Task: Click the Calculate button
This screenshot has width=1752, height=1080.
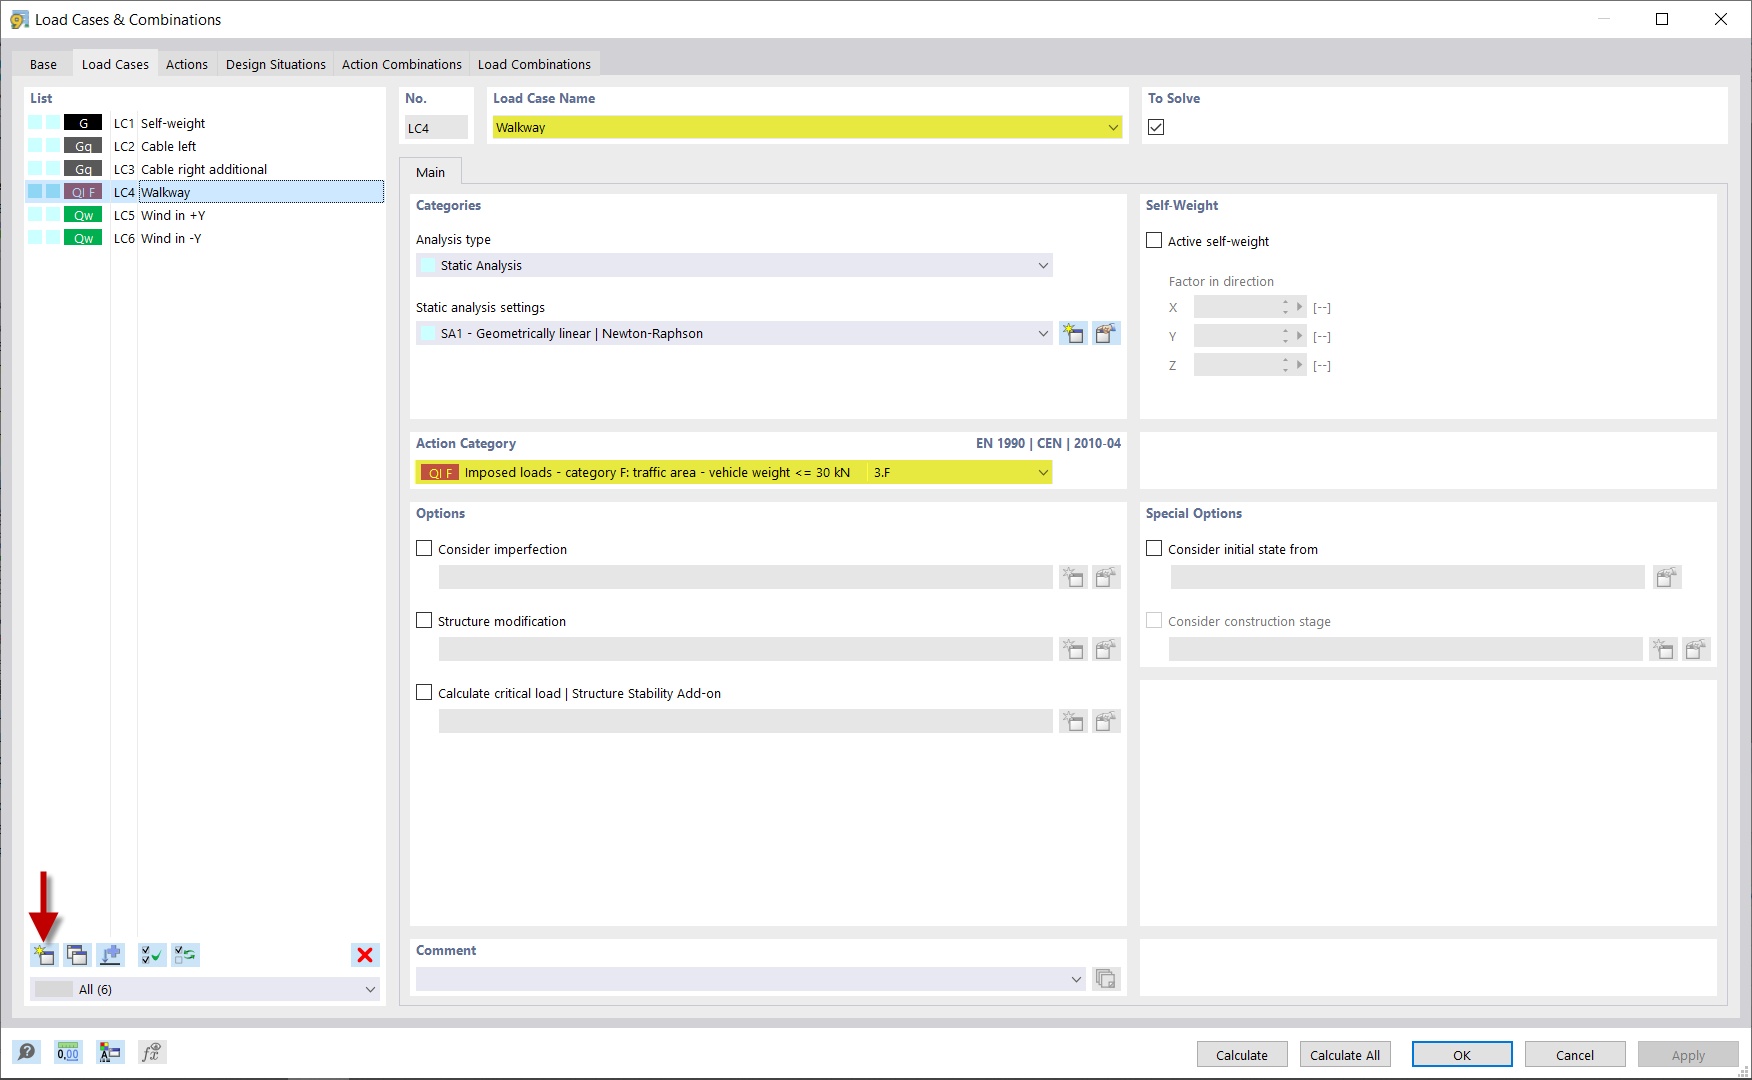Action: (1242, 1055)
